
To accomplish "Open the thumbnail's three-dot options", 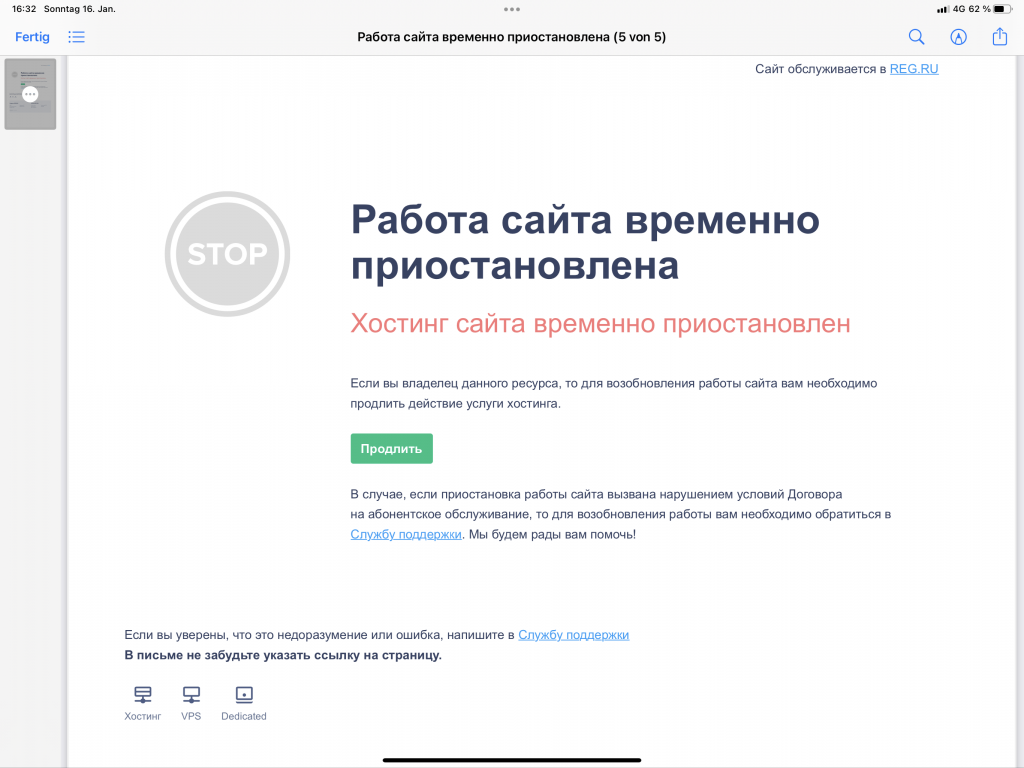I will pos(30,94).
